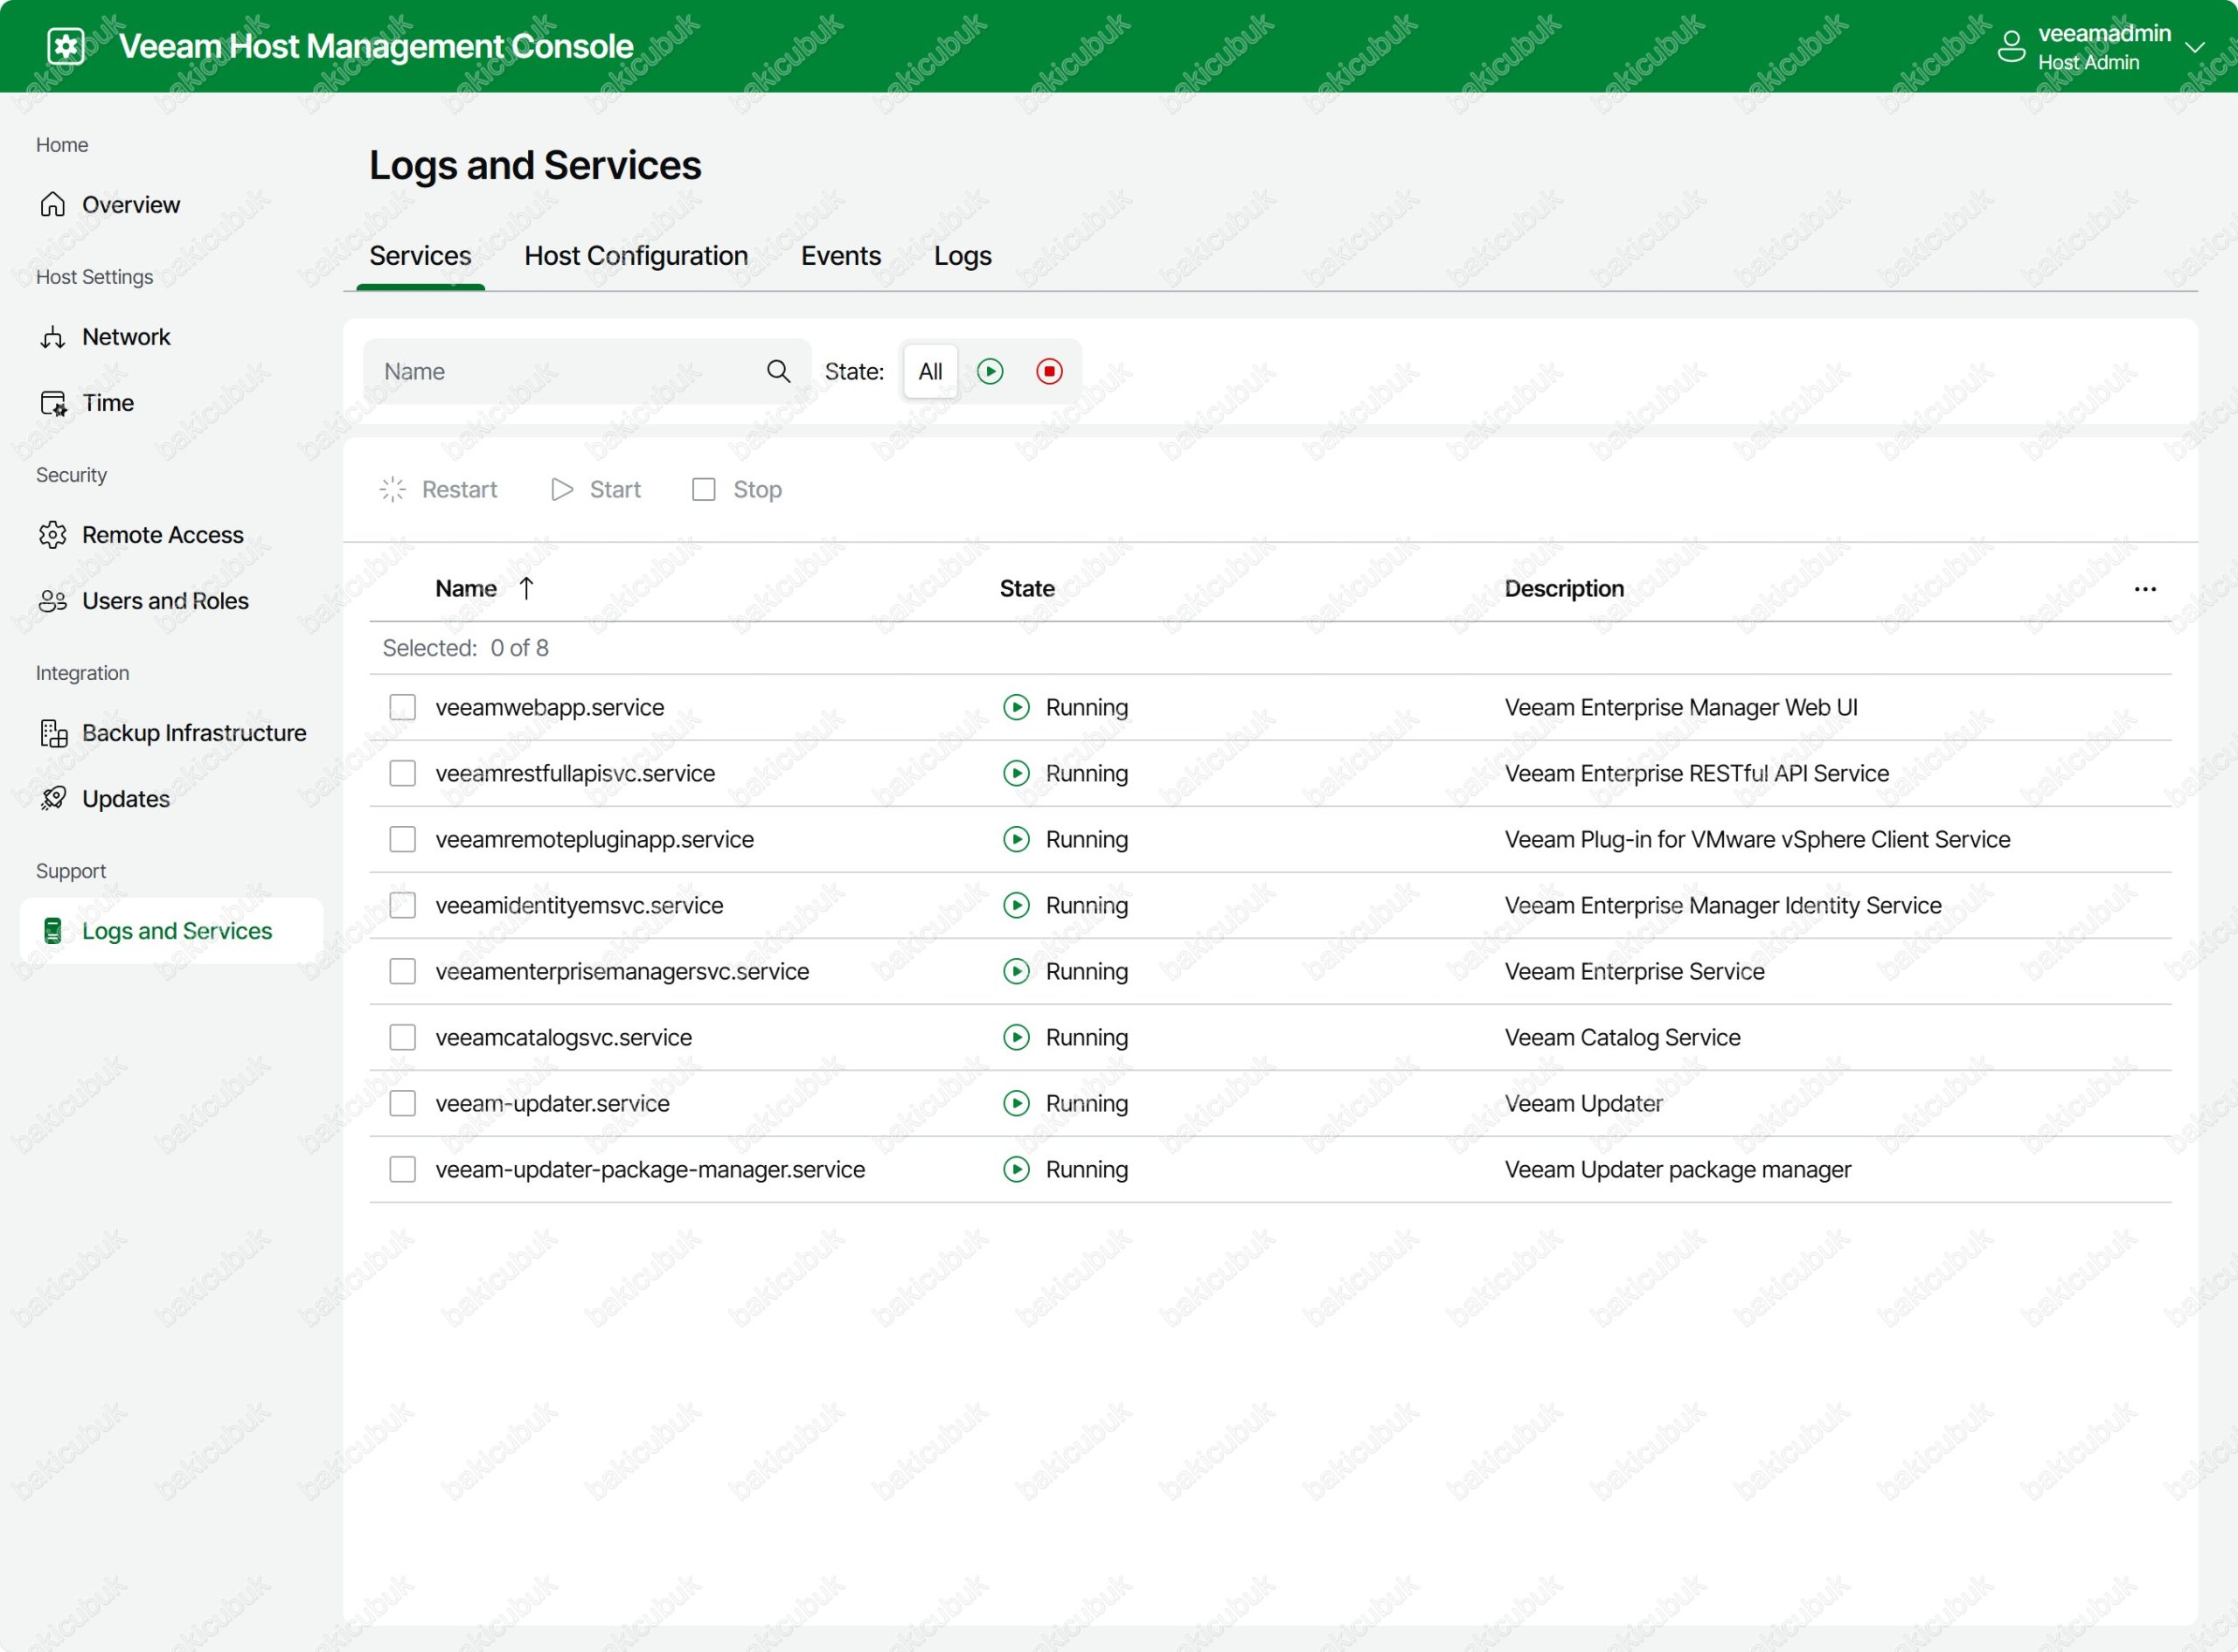2238x1652 pixels.
Task: Check the veeamwebapp.service checkbox
Action: [402, 707]
